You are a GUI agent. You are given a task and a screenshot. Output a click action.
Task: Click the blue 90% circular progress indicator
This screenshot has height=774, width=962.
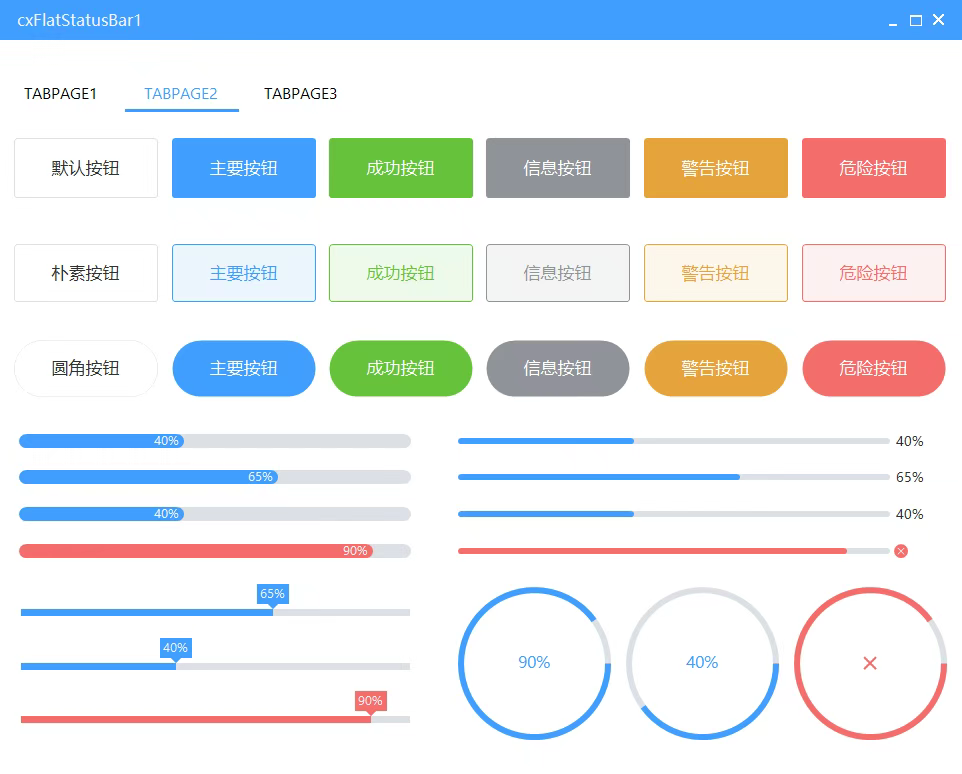[534, 663]
